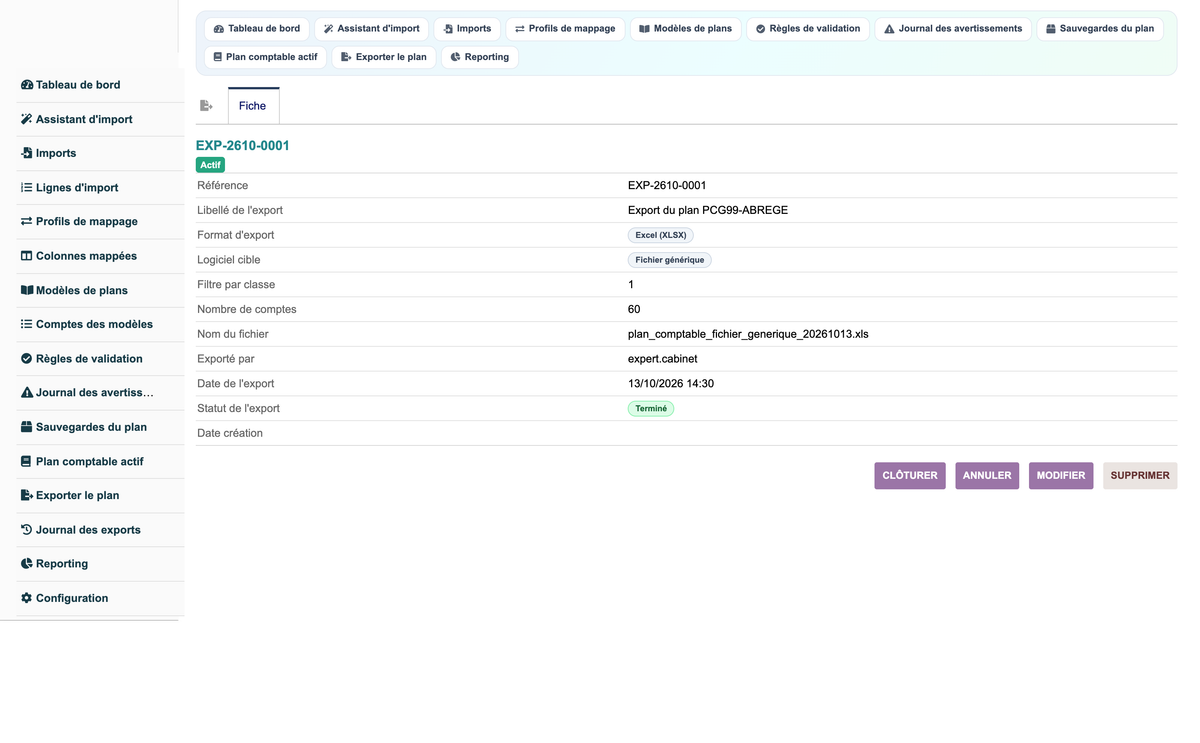Click the Filtre par classe label
The image size is (1200, 743).
[236, 285]
